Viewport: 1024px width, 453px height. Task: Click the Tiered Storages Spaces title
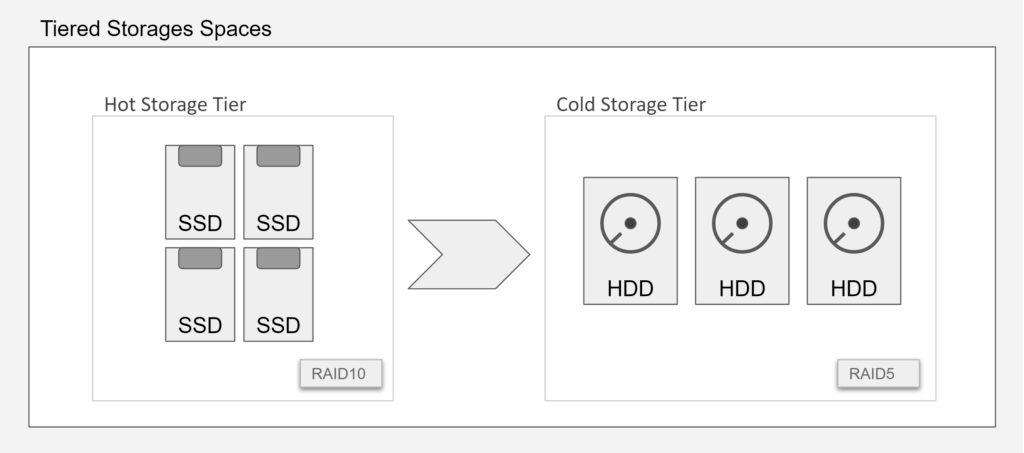point(156,29)
